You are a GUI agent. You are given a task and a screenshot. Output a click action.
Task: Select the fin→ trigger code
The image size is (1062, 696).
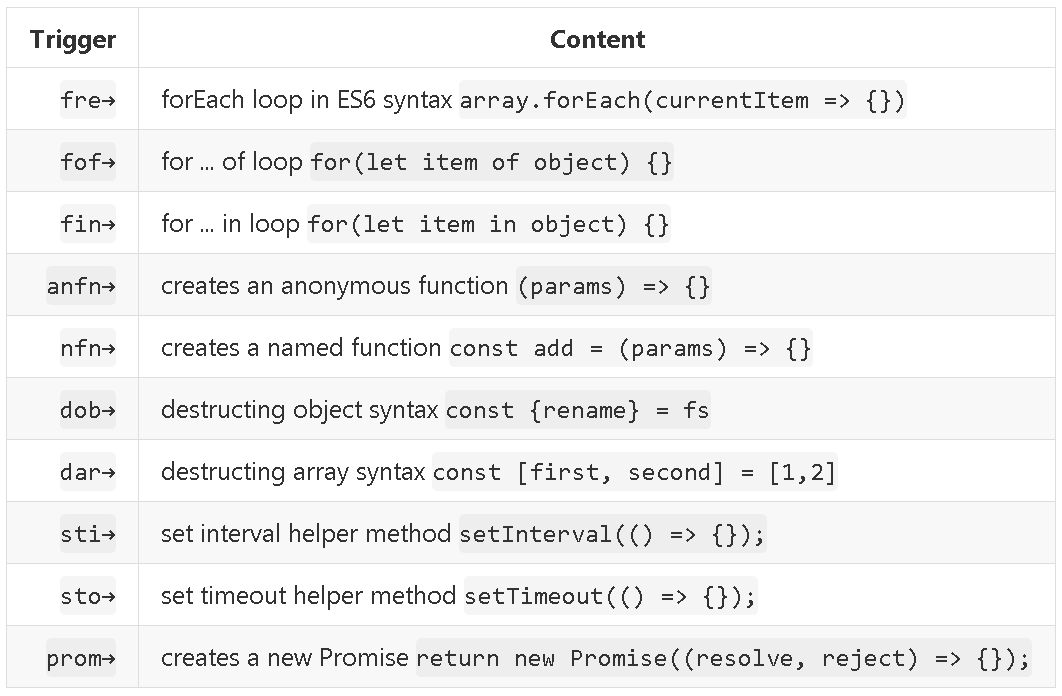88,224
